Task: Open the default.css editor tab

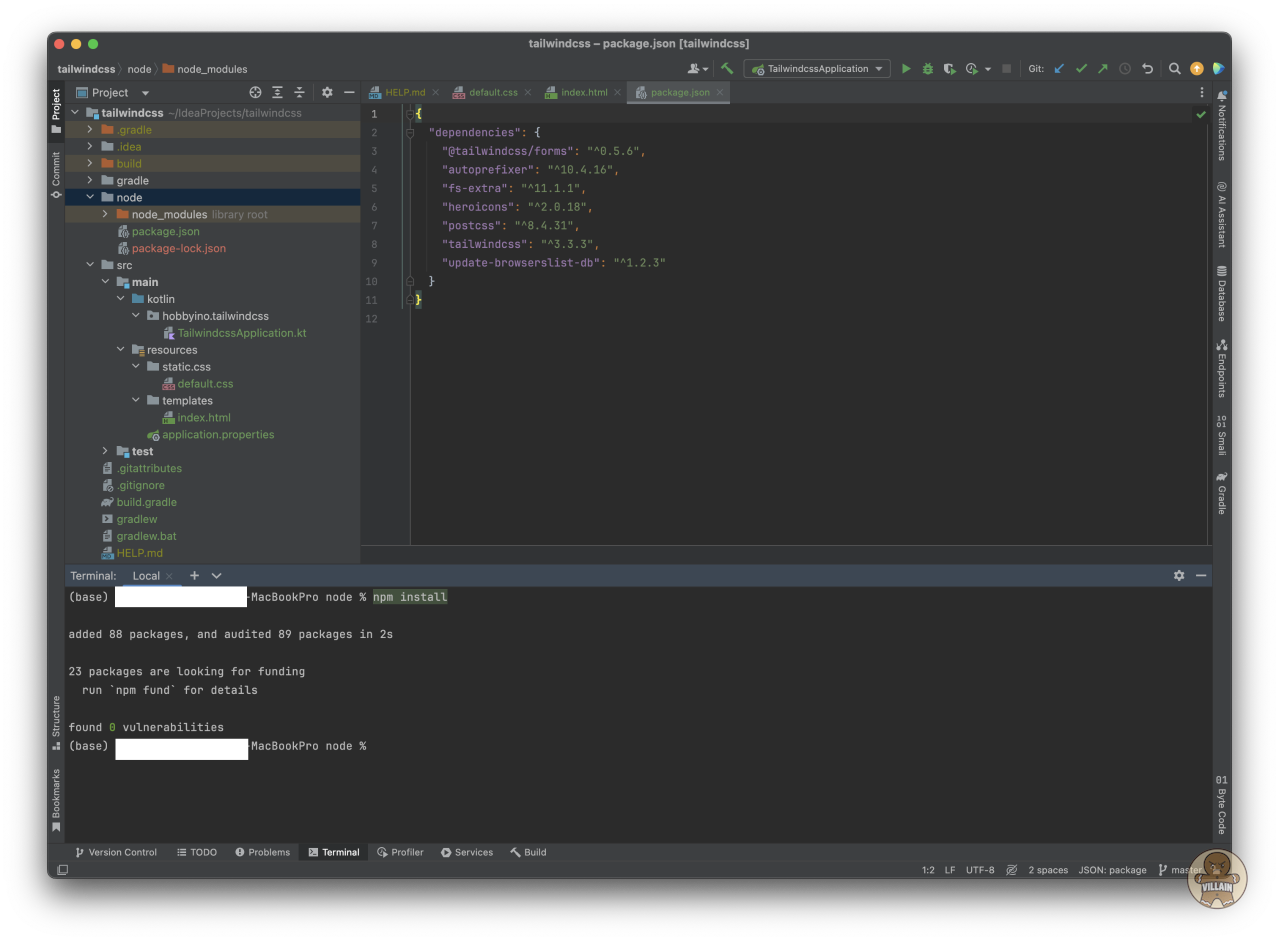Action: 492,92
